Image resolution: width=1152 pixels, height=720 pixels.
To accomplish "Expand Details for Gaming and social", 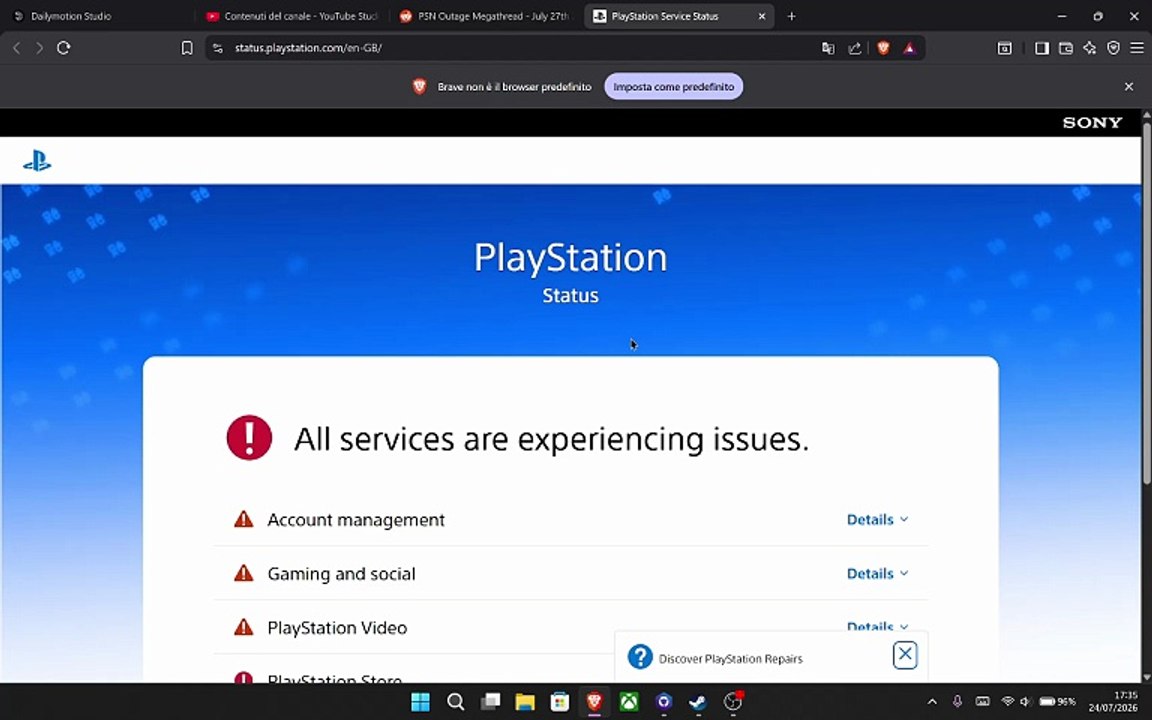I will tap(877, 574).
